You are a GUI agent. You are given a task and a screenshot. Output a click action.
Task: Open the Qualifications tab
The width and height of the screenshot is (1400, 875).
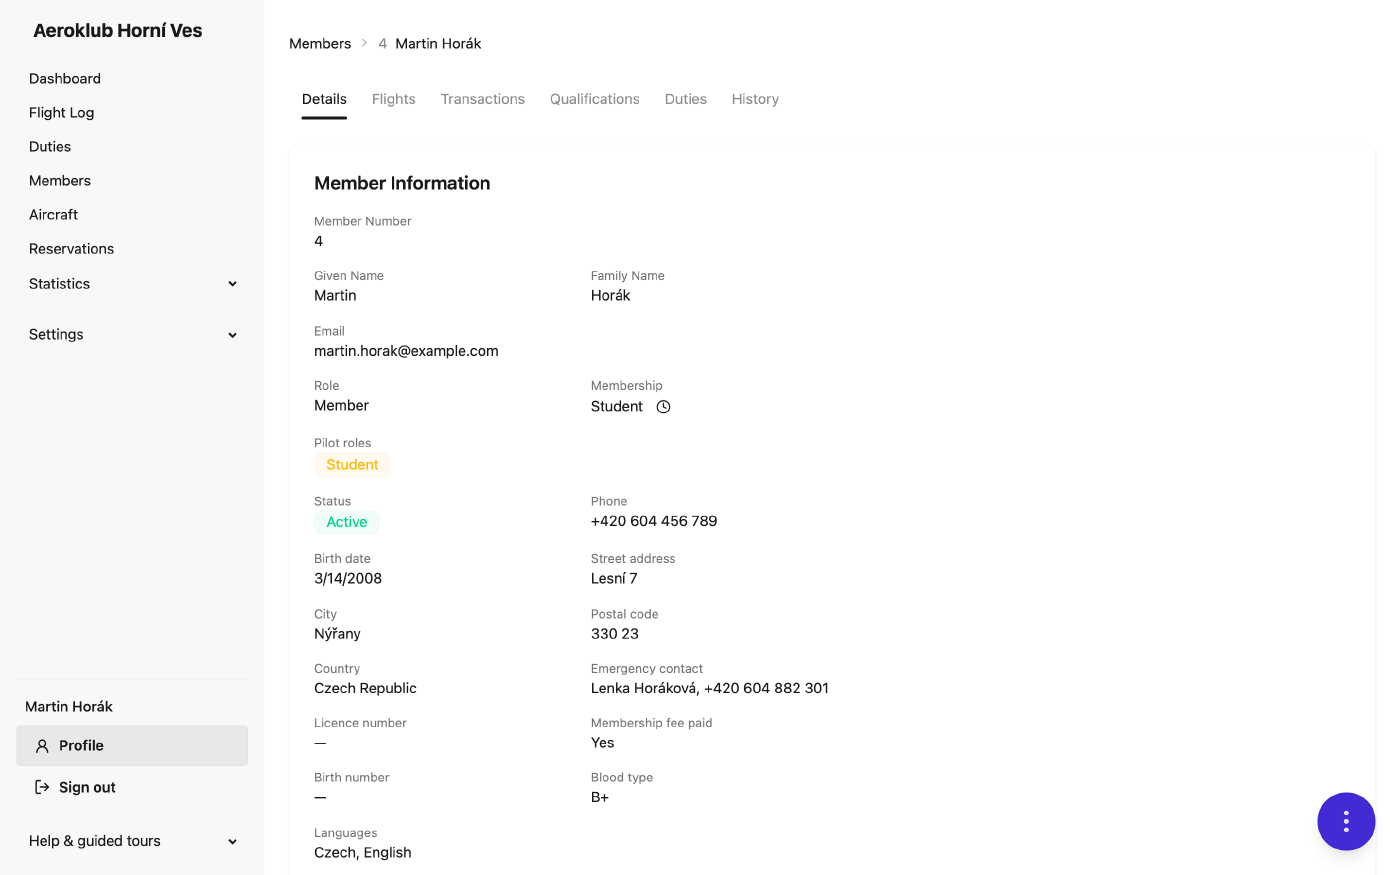595,99
